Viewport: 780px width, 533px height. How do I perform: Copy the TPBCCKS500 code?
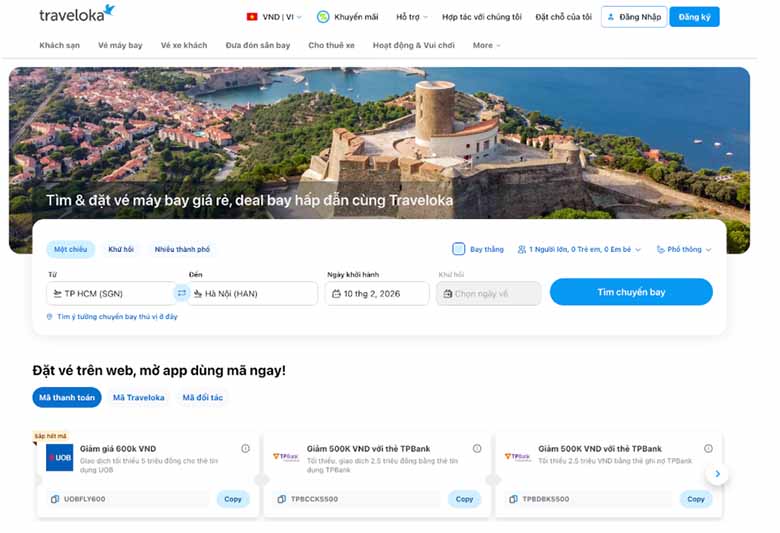tap(464, 499)
